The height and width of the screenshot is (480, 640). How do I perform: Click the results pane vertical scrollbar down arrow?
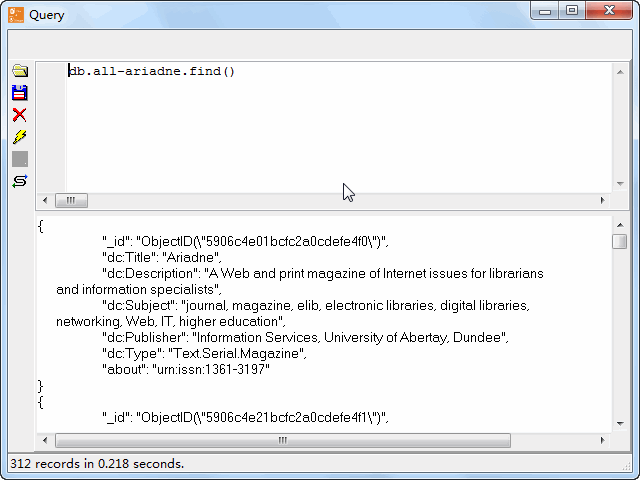coord(620,424)
